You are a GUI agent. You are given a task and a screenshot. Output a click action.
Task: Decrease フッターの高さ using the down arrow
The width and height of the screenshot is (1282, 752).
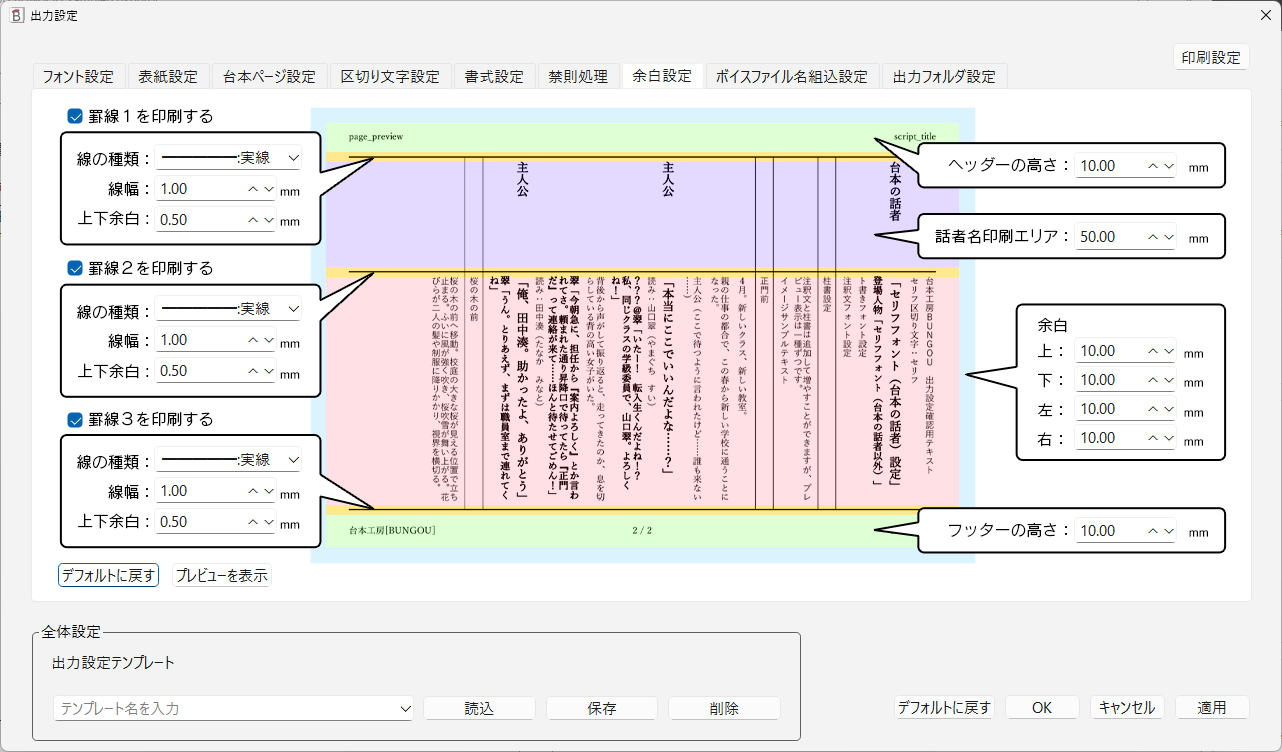point(1167,530)
